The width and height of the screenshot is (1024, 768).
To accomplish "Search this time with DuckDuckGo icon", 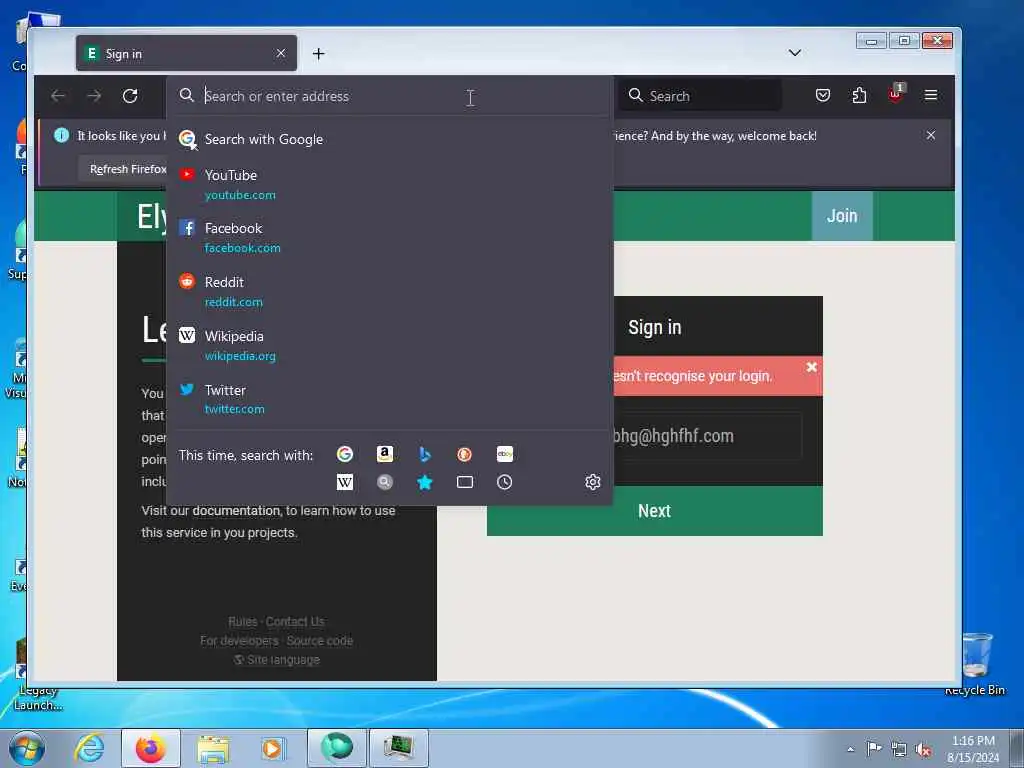I will (464, 454).
